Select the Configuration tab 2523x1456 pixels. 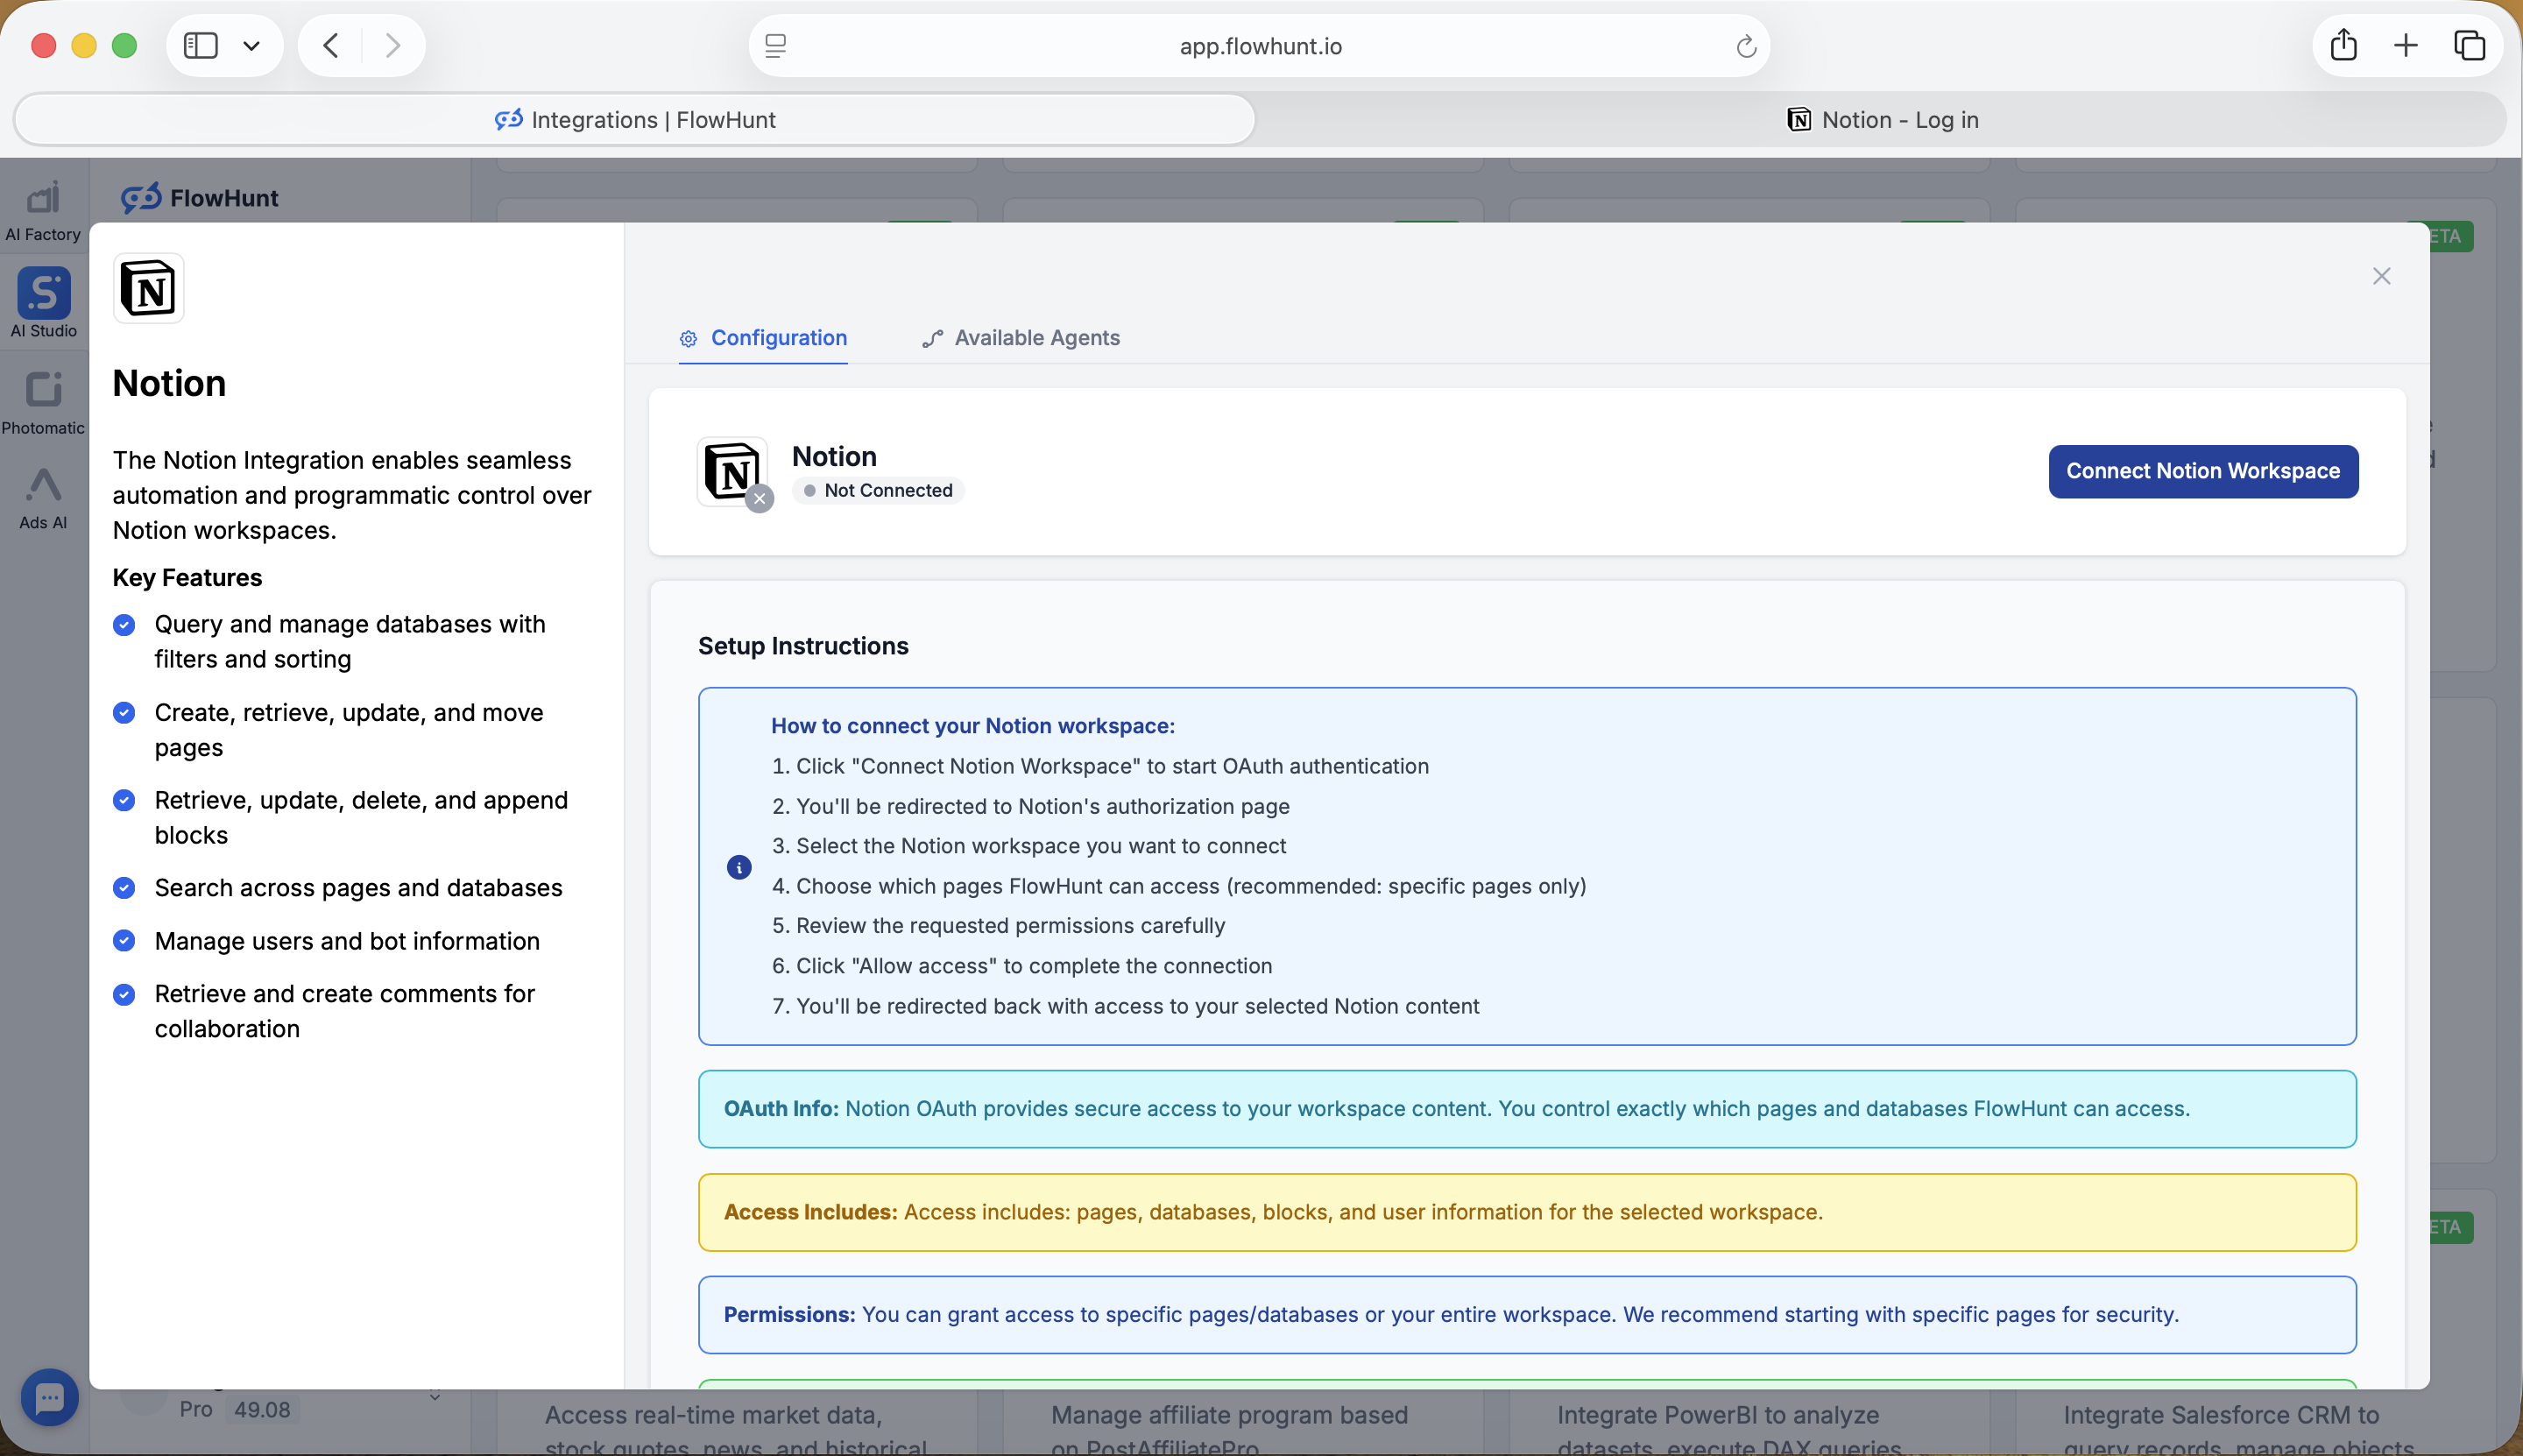click(763, 338)
